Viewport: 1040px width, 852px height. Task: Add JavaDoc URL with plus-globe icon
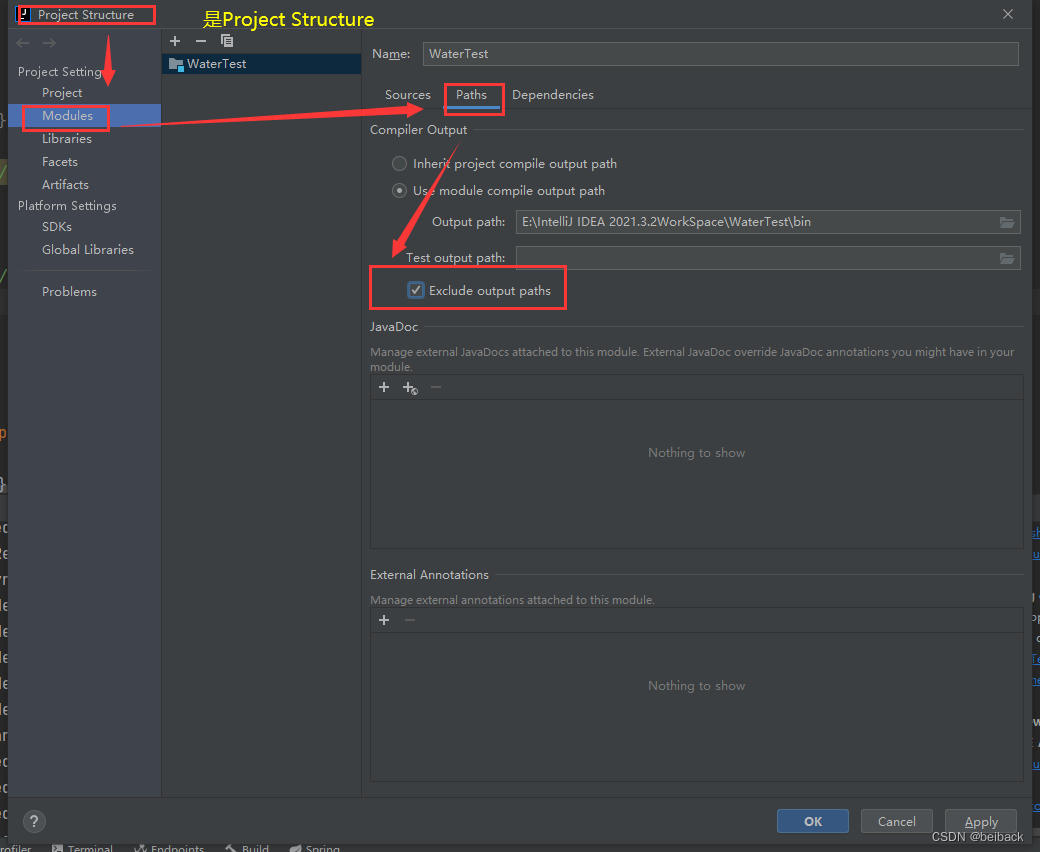(411, 388)
